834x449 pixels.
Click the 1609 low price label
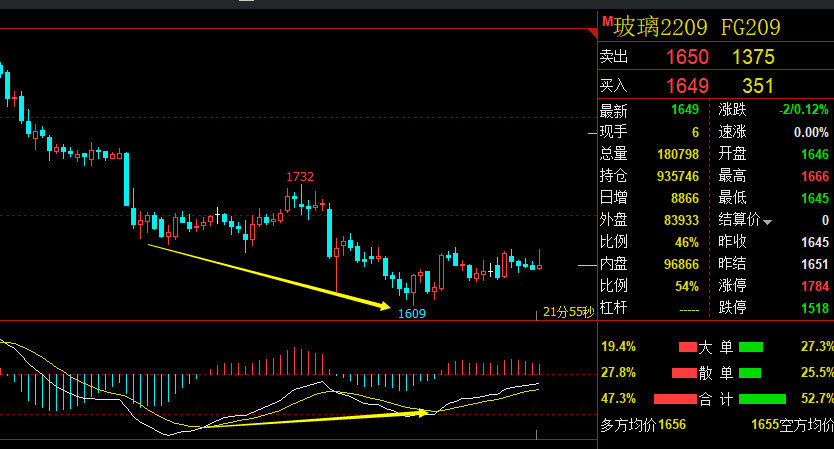[412, 314]
